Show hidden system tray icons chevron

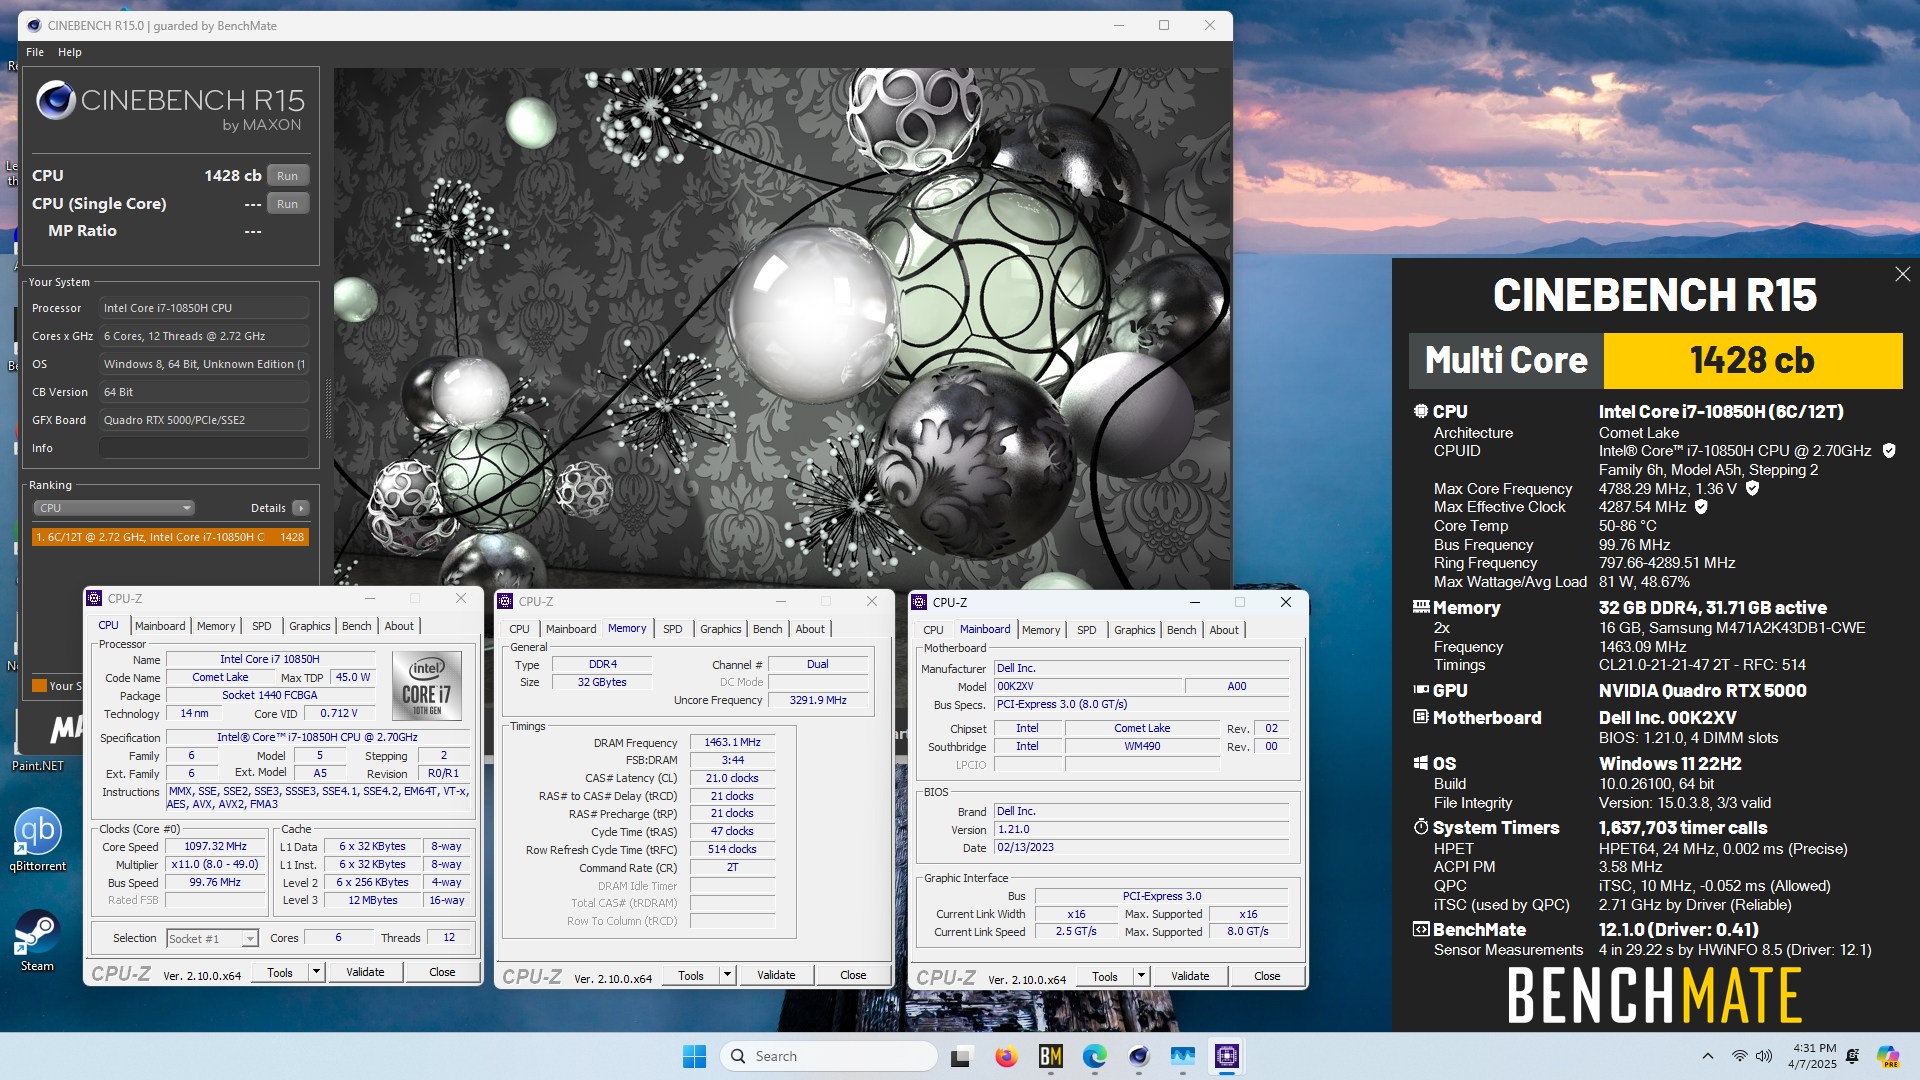tap(1707, 1056)
